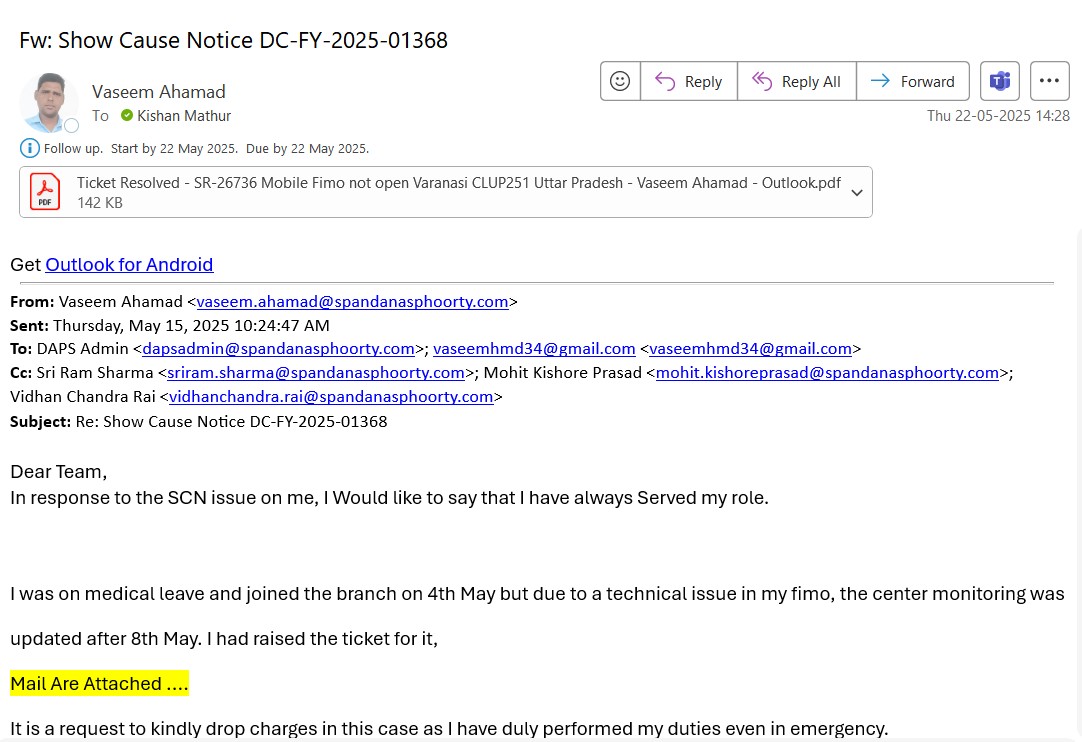Open the Ticket Resolved SR-26736 PDF attachment

(458, 184)
